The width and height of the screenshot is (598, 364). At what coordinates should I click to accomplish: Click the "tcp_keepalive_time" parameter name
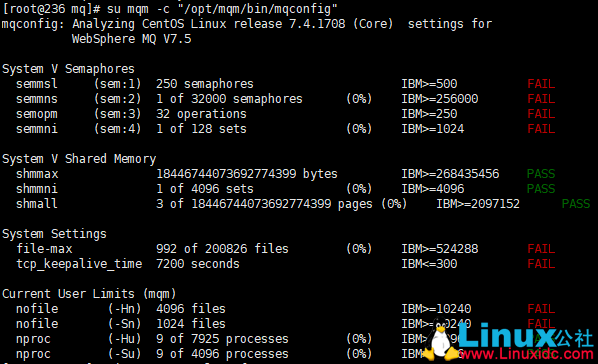pos(79,264)
